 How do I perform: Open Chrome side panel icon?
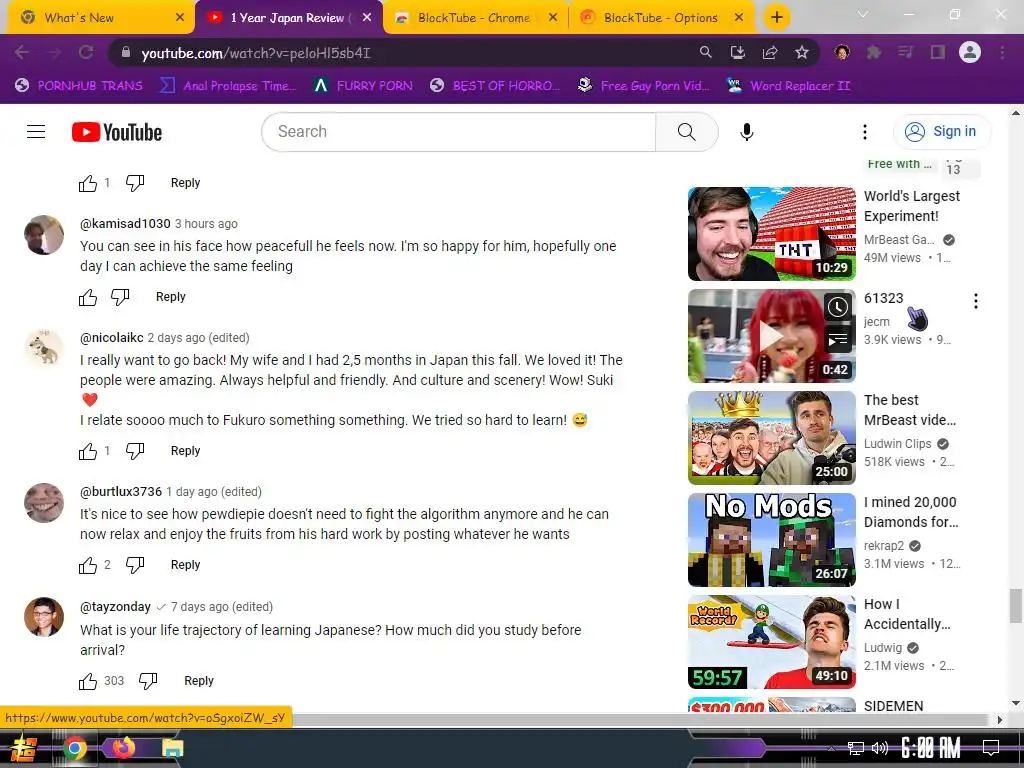tap(938, 52)
